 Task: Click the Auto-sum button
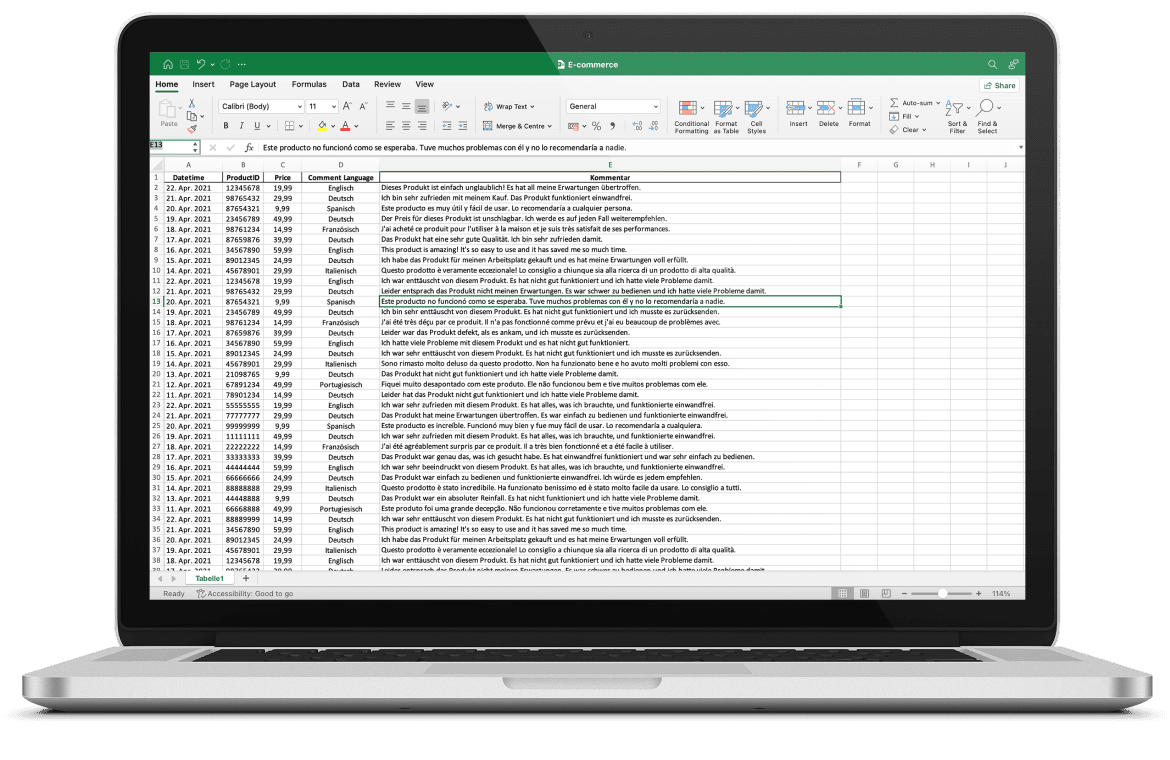pyautogui.click(x=916, y=103)
